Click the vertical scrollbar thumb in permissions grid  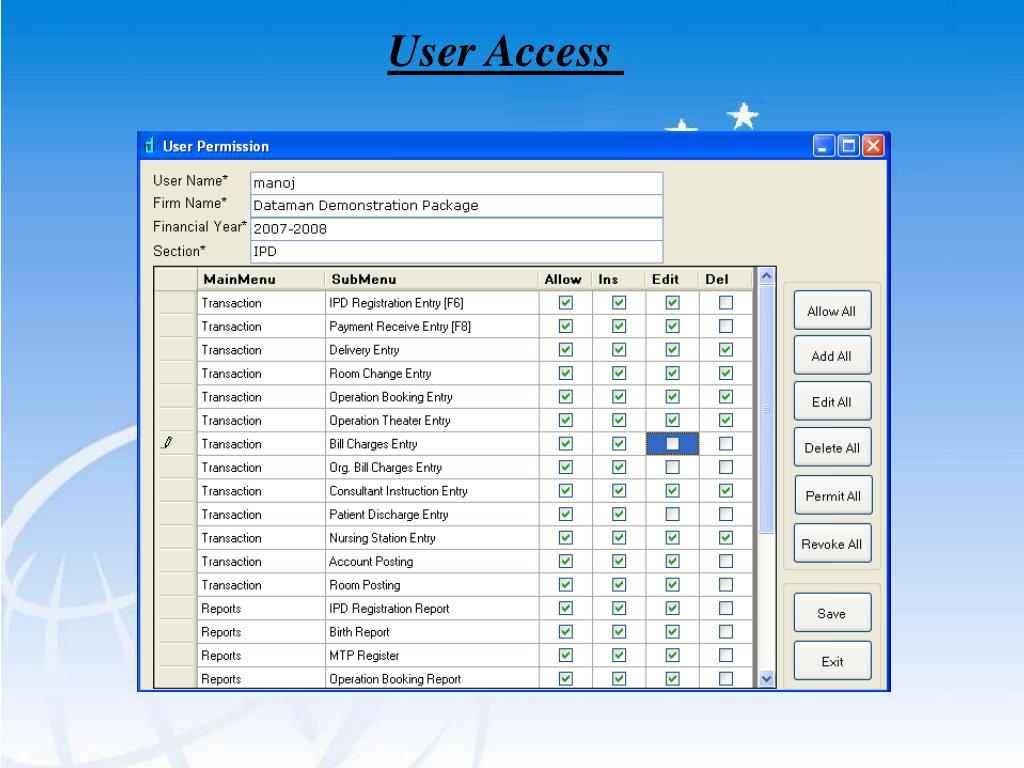767,409
